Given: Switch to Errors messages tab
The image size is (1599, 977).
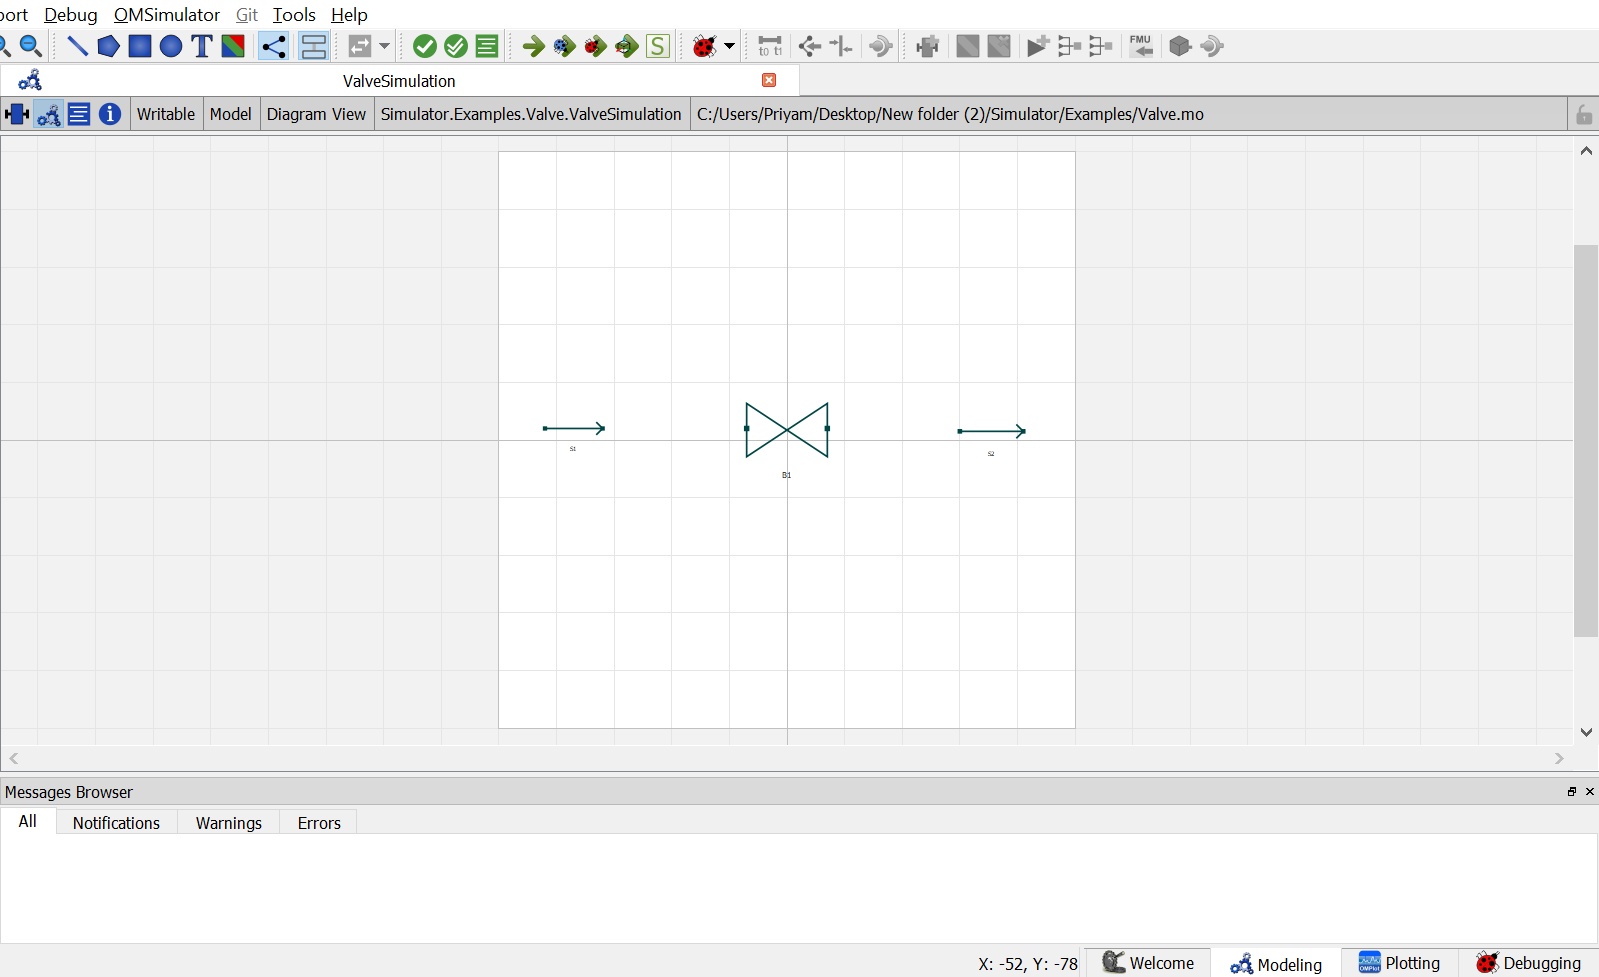Looking at the screenshot, I should [x=319, y=823].
